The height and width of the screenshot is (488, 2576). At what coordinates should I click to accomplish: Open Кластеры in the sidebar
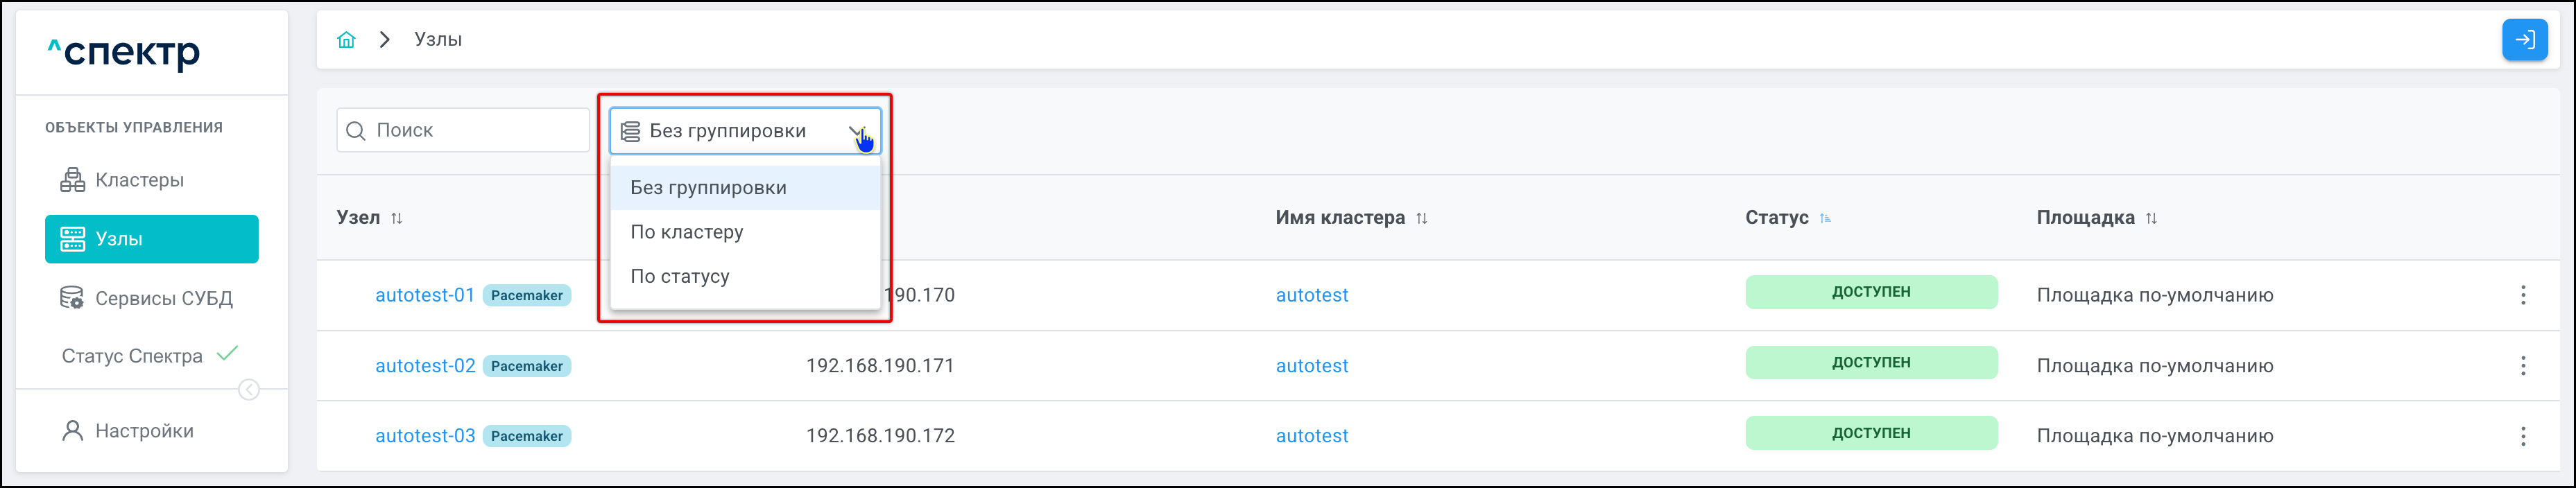click(139, 180)
